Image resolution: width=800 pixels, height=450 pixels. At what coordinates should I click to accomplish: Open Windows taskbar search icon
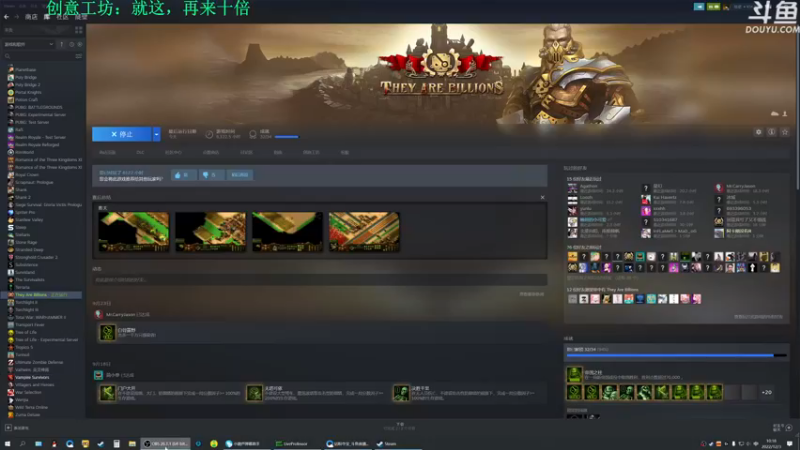click(22, 444)
